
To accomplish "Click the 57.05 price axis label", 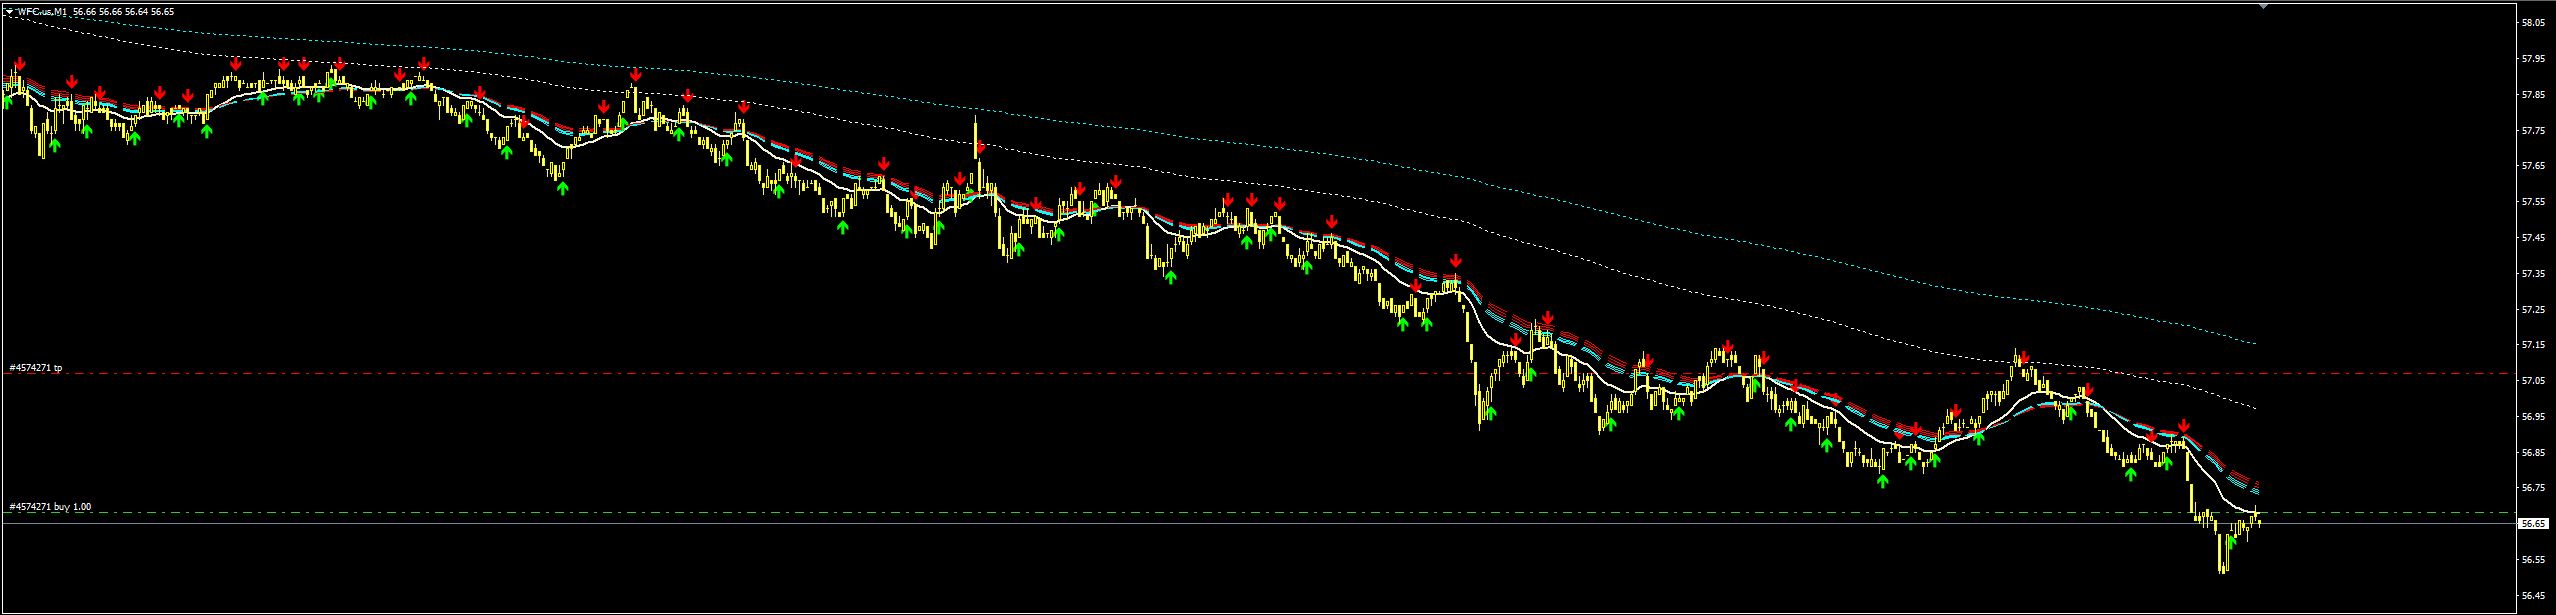I will [x=2532, y=380].
